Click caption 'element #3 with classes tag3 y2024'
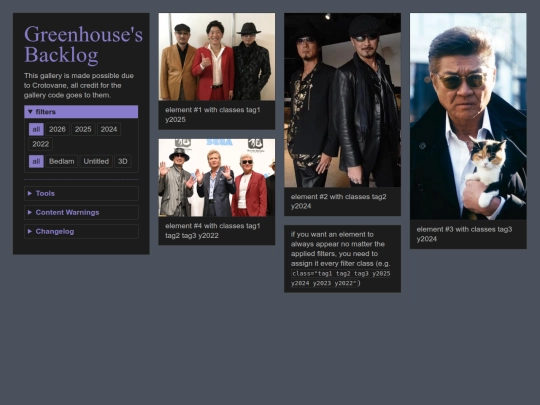The image size is (540, 405). tap(464, 234)
